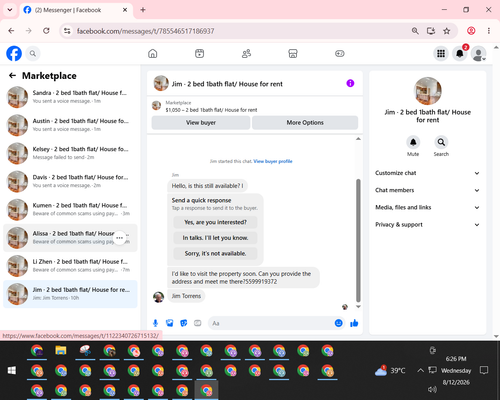The width and height of the screenshot is (500, 400).
Task: Open the account profile menu
Action: [478, 53]
